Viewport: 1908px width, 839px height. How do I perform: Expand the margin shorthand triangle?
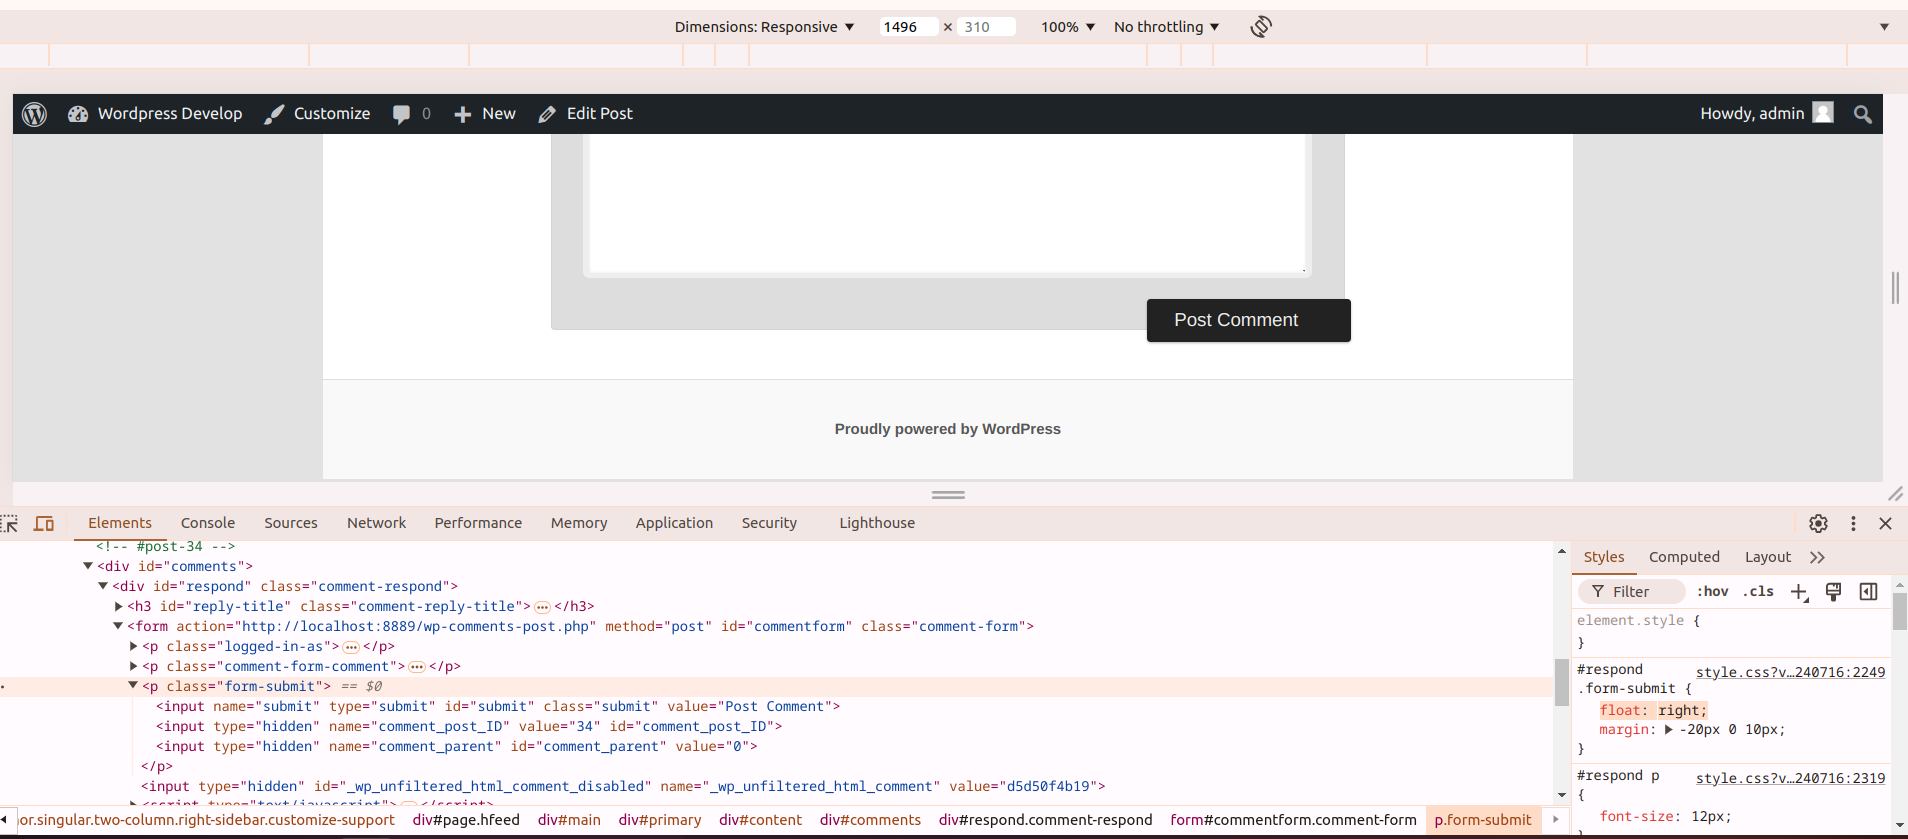click(x=1668, y=730)
